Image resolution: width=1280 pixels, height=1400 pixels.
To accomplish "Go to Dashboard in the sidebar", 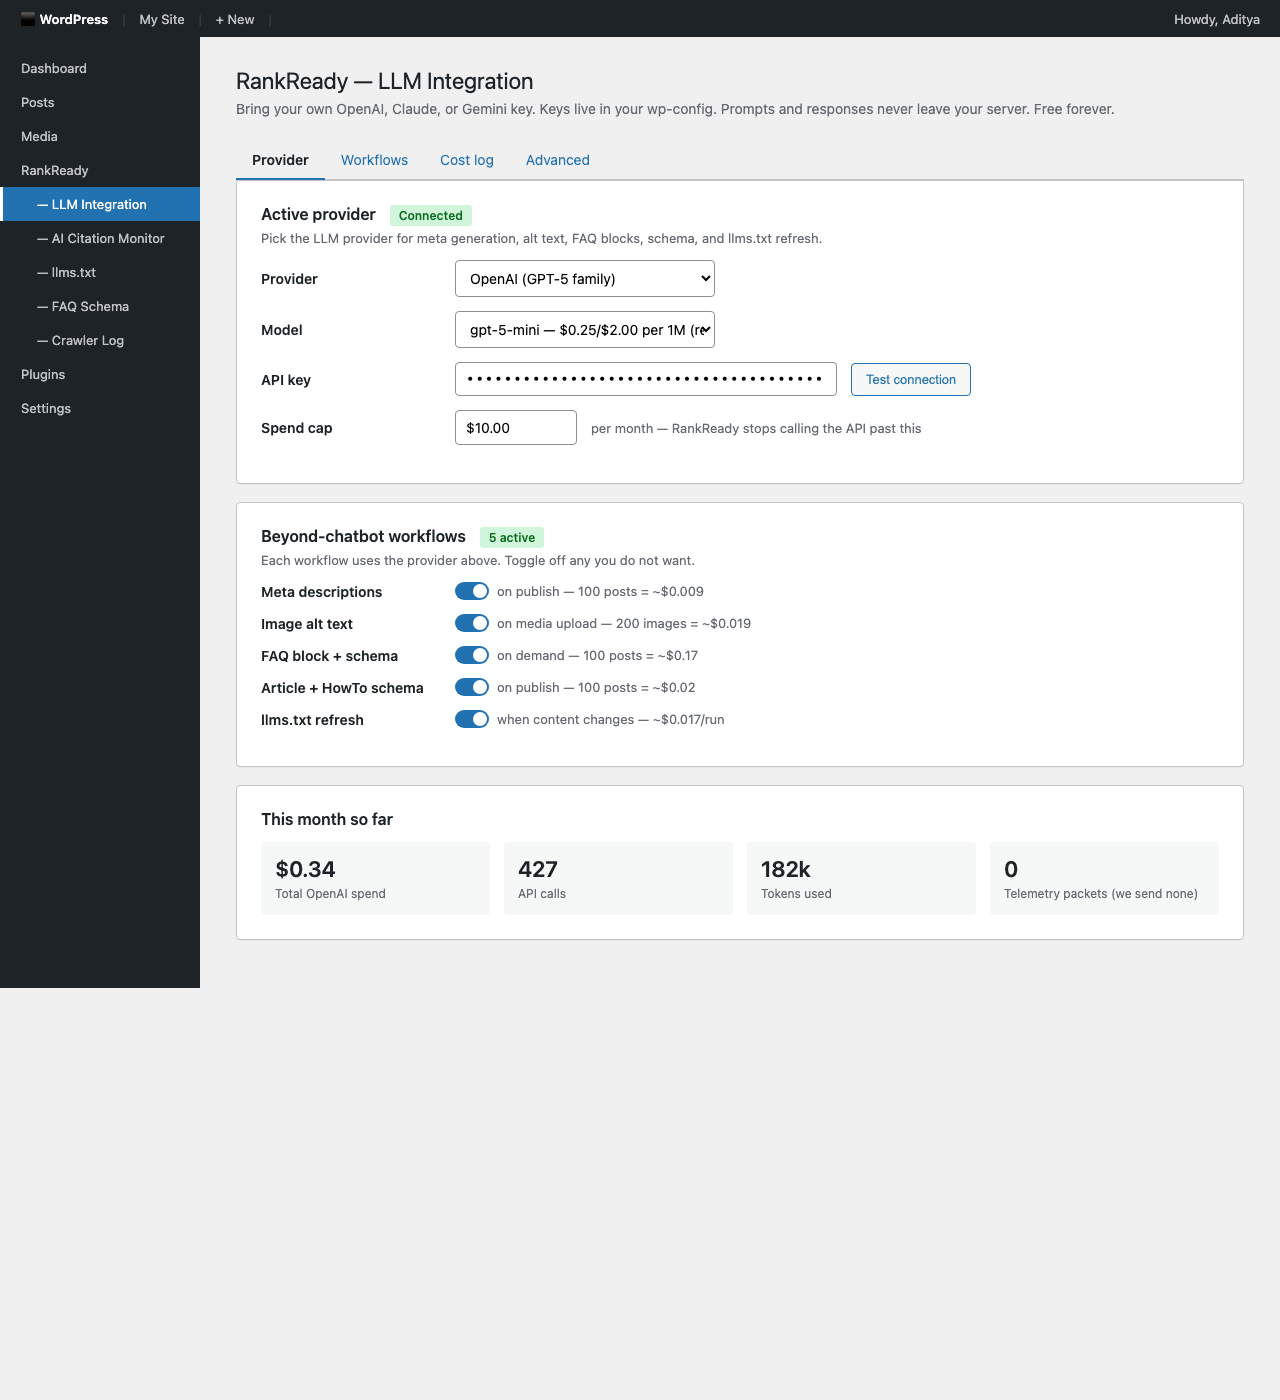I will tap(100, 68).
